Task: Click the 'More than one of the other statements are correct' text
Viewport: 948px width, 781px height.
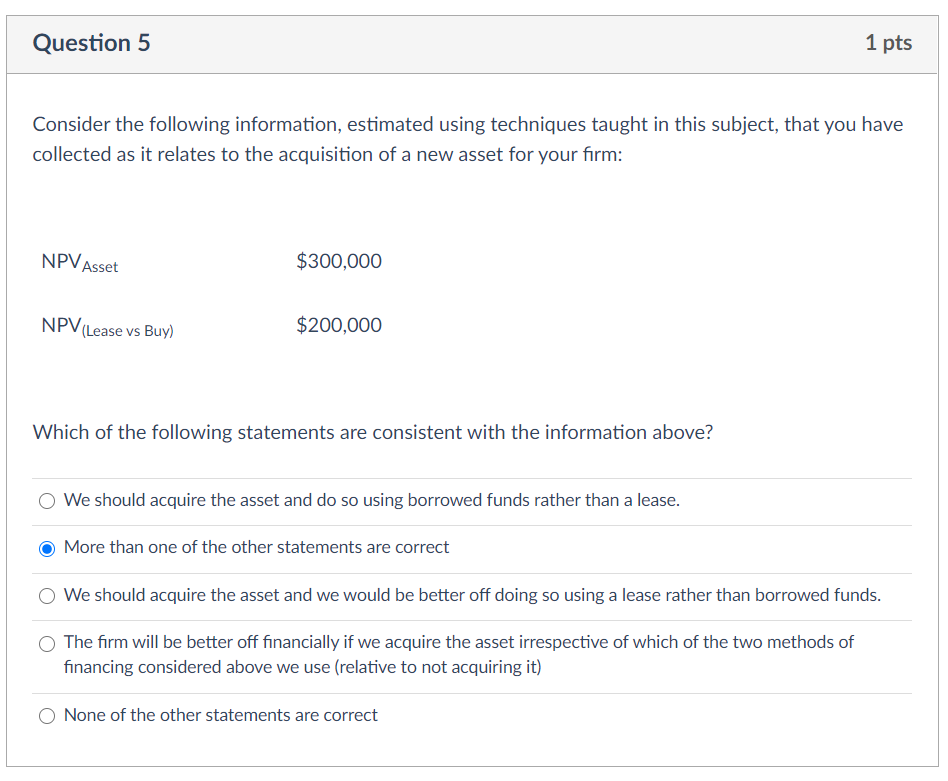Action: point(256,547)
